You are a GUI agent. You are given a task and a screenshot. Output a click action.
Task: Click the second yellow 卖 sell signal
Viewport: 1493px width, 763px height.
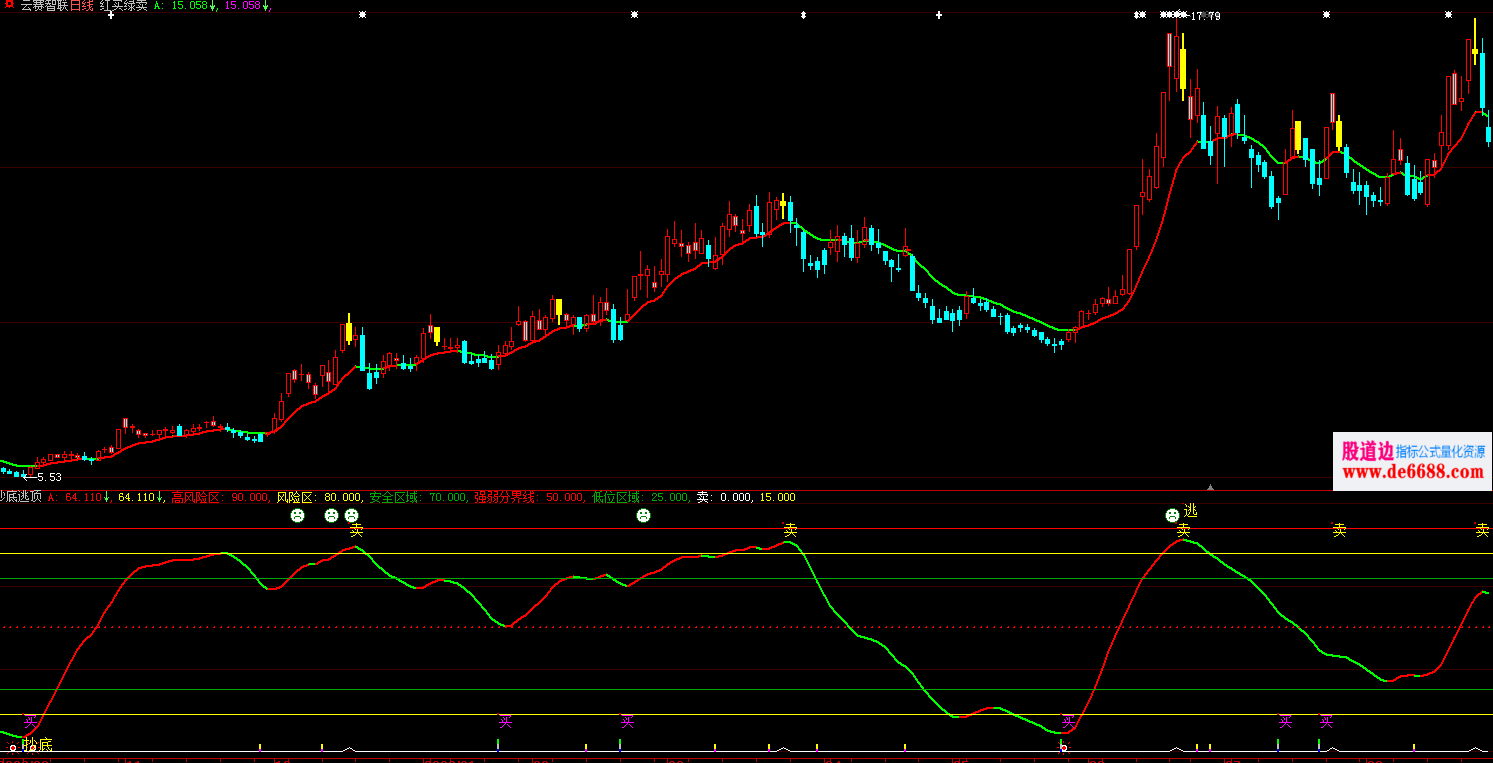pos(790,530)
